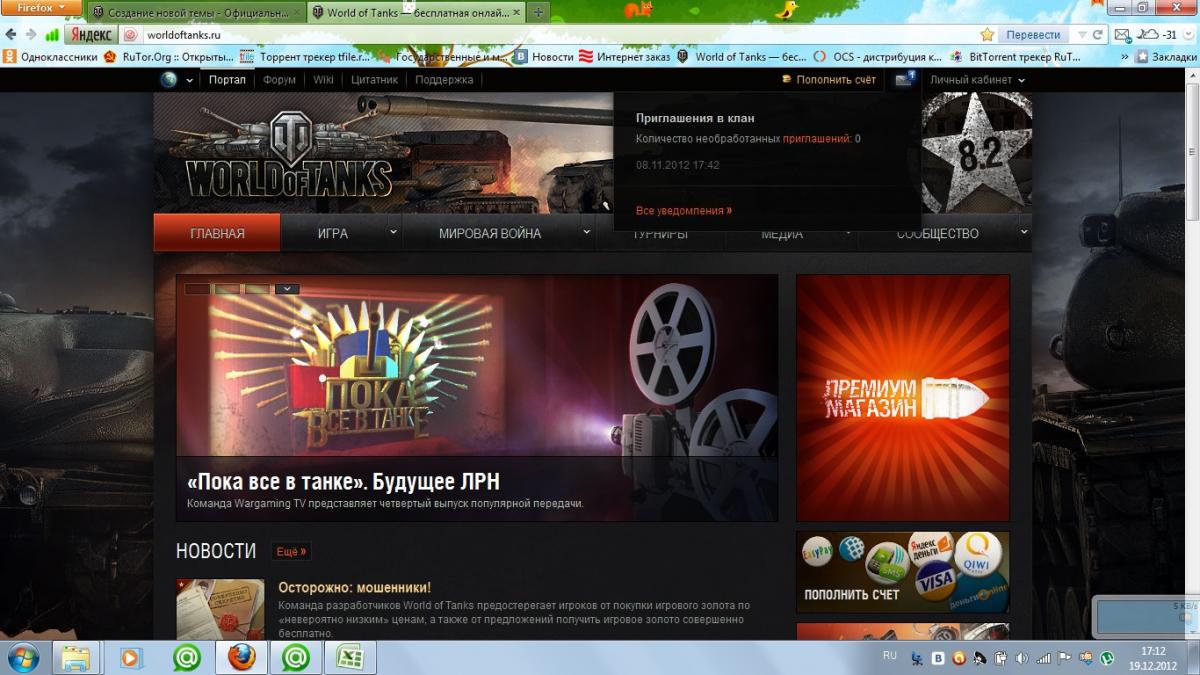Open Windows Explorer from taskbar

pos(77,657)
